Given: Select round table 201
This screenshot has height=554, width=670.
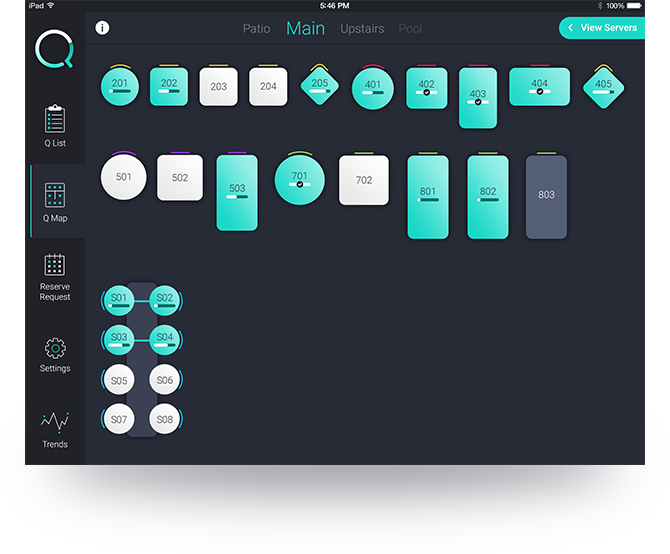Looking at the screenshot, I should tap(120, 86).
